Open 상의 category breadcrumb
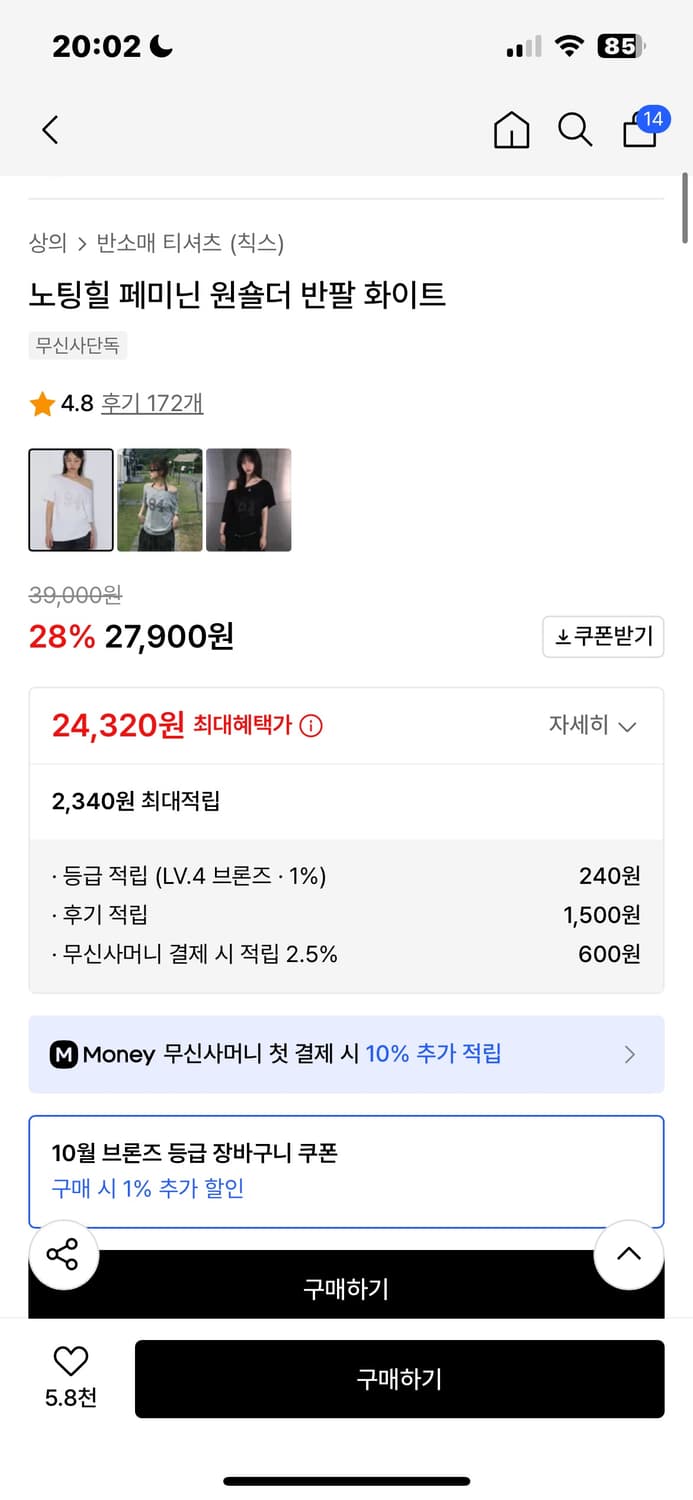Viewport: 693px width, 1500px height. click(48, 243)
